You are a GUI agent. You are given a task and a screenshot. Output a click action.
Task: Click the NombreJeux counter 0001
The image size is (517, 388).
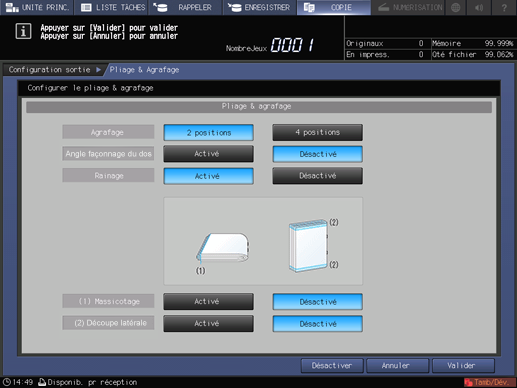click(x=292, y=45)
